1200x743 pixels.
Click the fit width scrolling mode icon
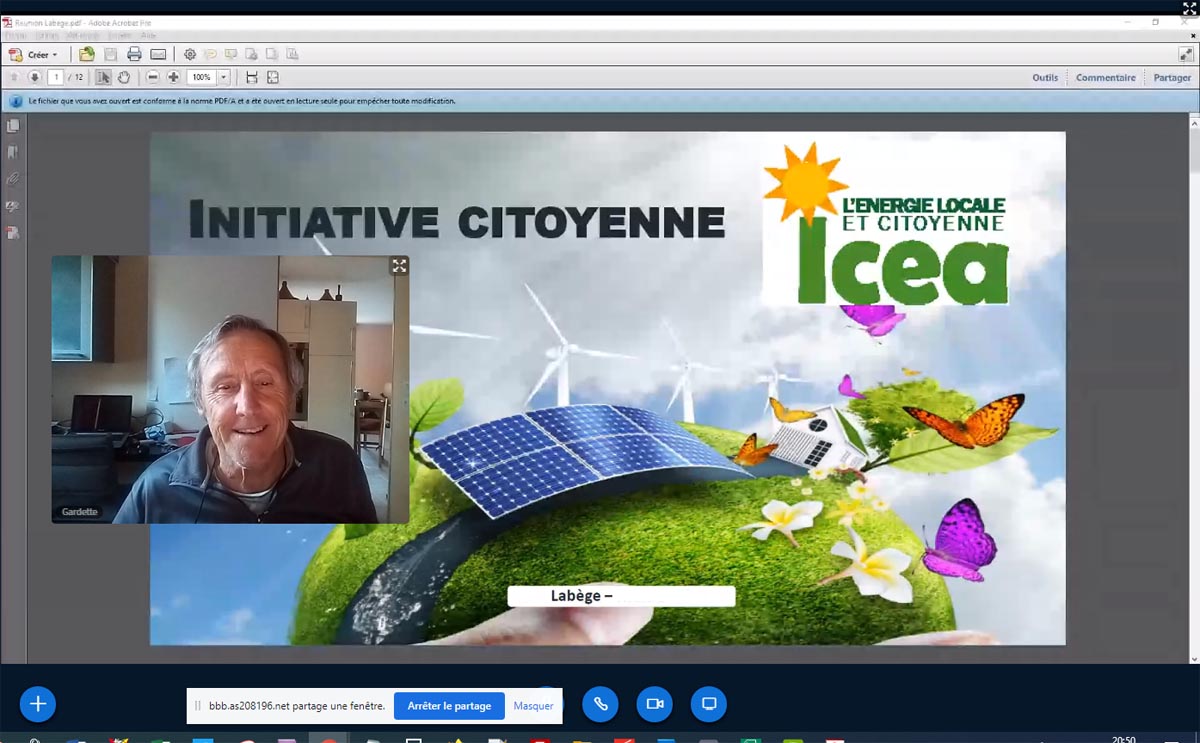pyautogui.click(x=252, y=77)
